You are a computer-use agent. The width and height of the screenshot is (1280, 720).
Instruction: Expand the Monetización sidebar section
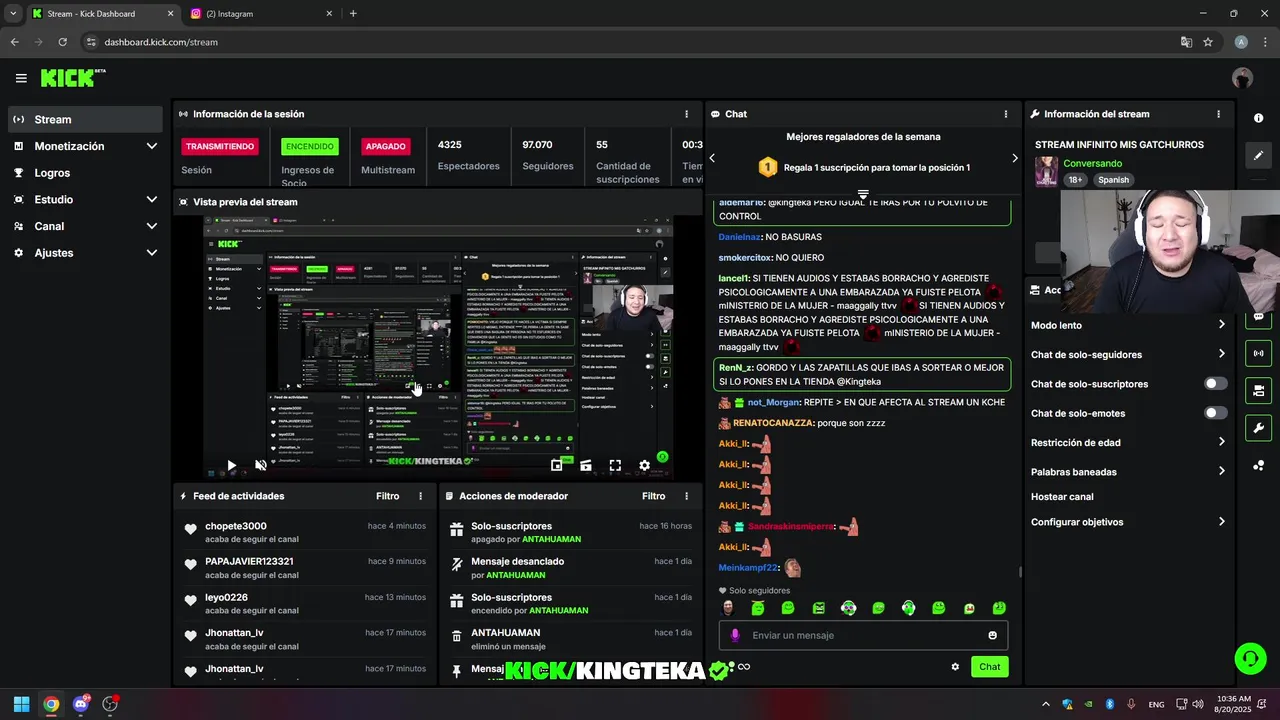click(152, 146)
